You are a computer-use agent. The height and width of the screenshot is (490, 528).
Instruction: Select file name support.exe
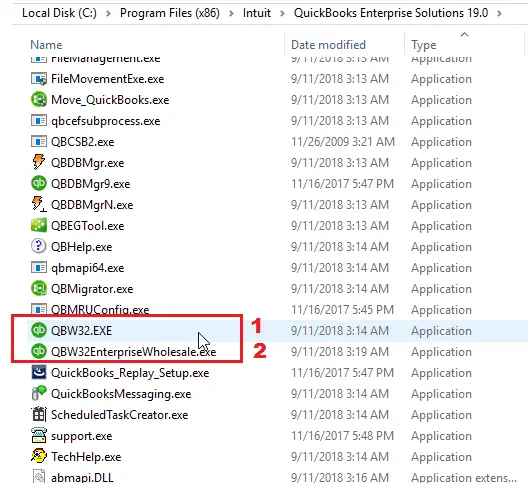tap(81, 436)
